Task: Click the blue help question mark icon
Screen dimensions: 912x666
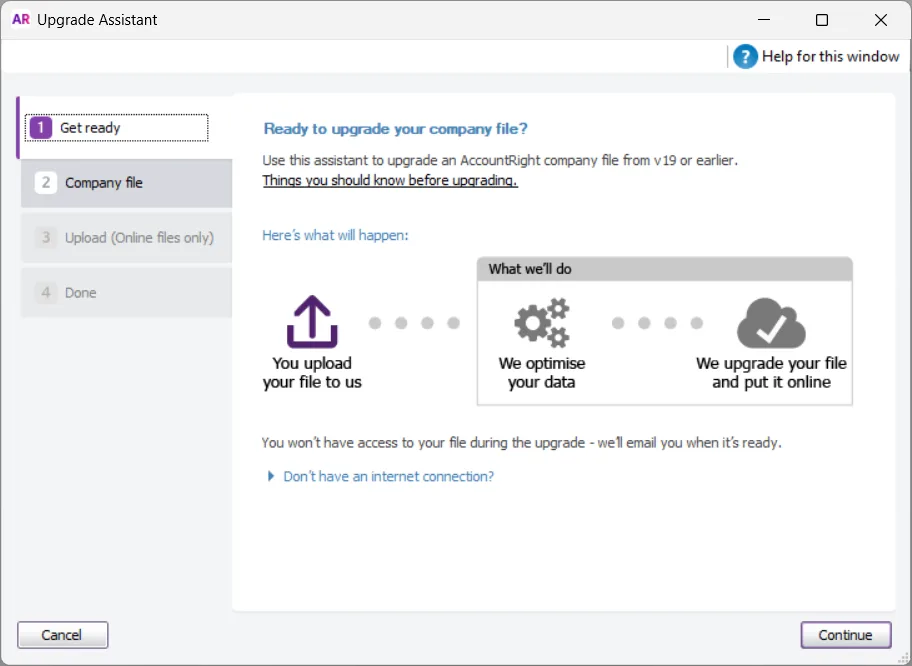Action: pos(744,56)
